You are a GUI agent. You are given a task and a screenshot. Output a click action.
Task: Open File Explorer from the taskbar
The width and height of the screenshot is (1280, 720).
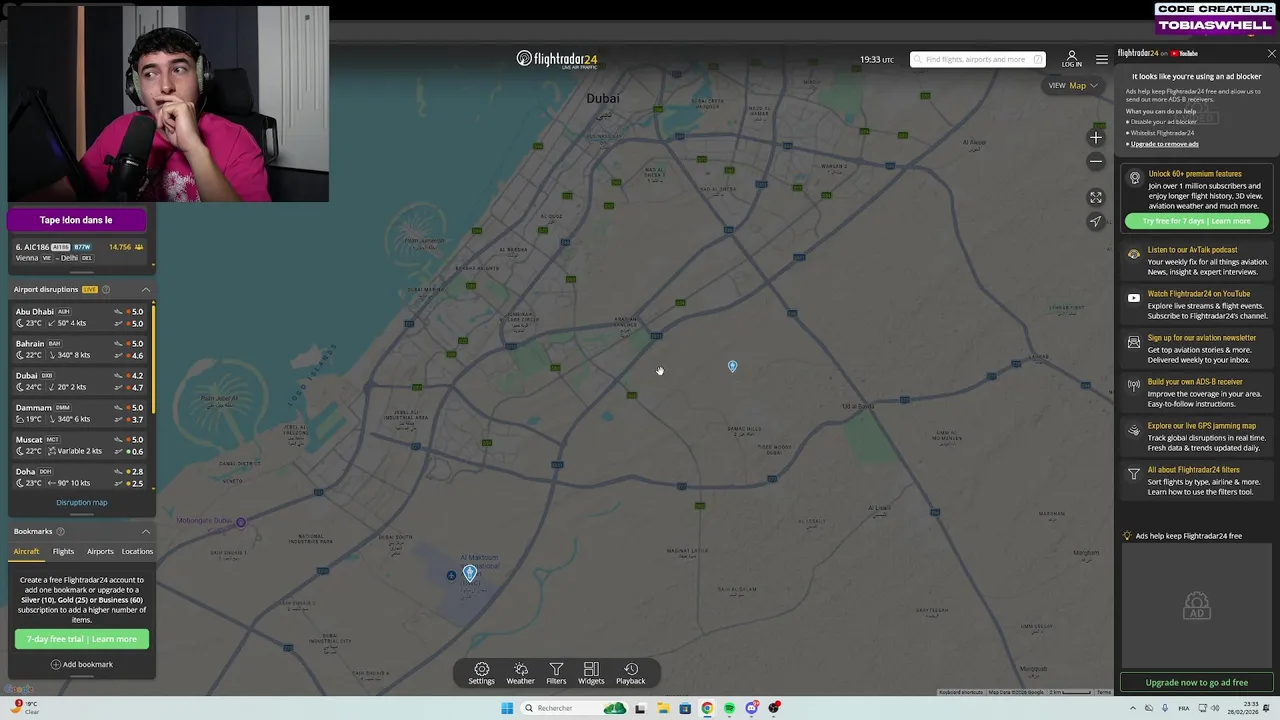pyautogui.click(x=662, y=708)
